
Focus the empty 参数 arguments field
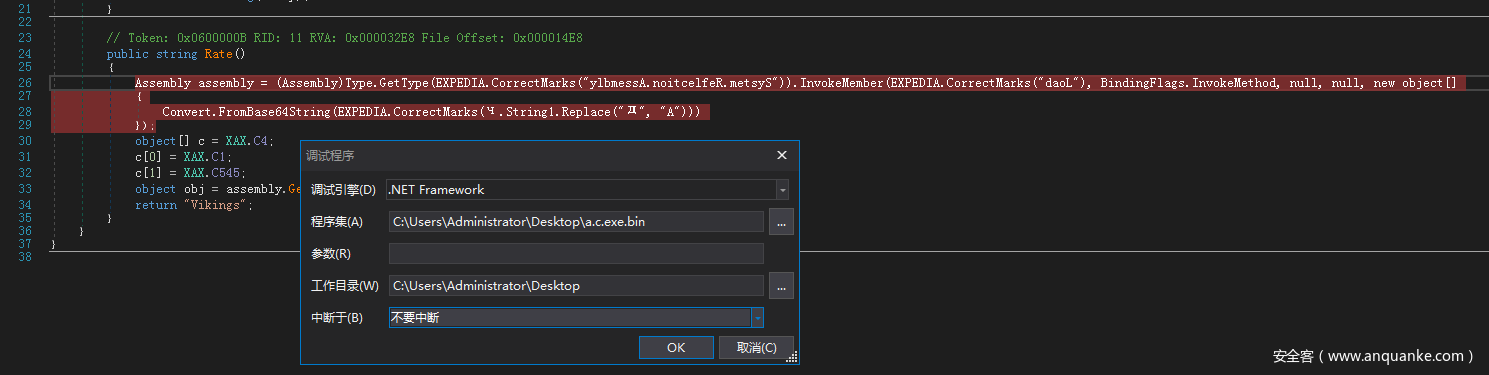[576, 254]
